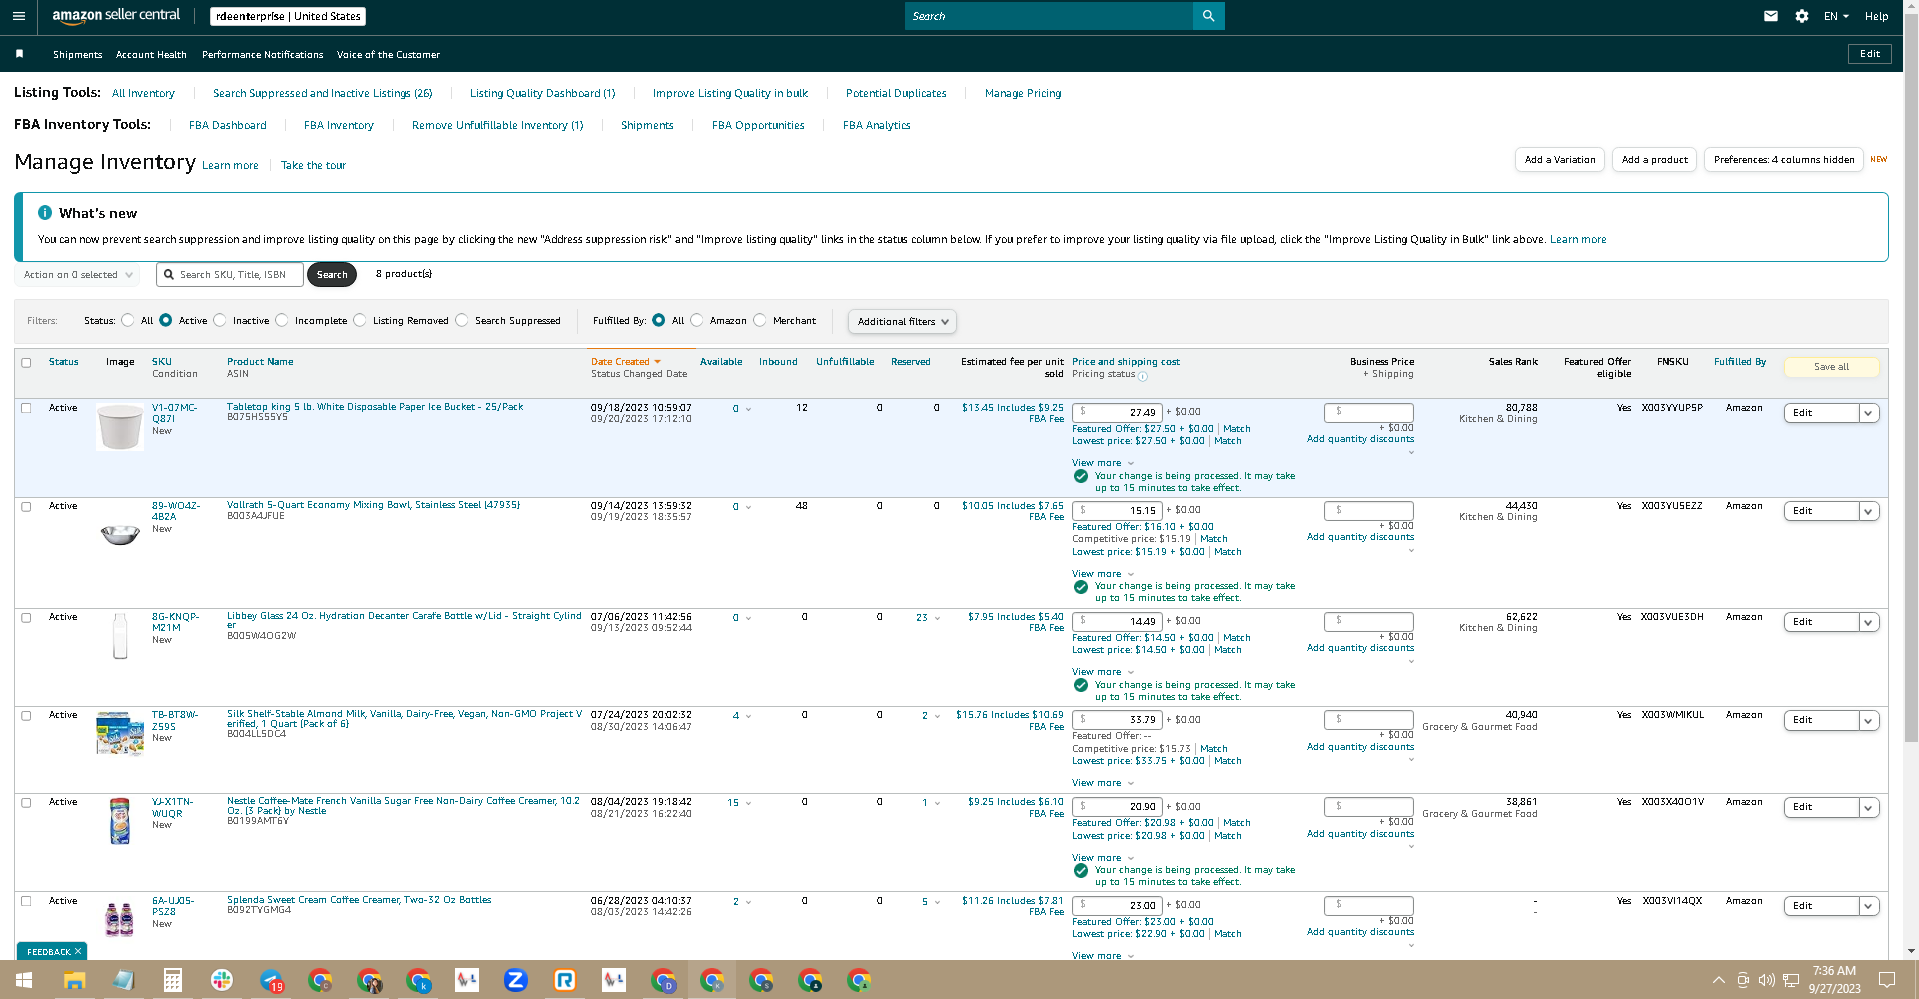This screenshot has height=999, width=1919.
Task: Open the EN language dropdown
Action: (1836, 16)
